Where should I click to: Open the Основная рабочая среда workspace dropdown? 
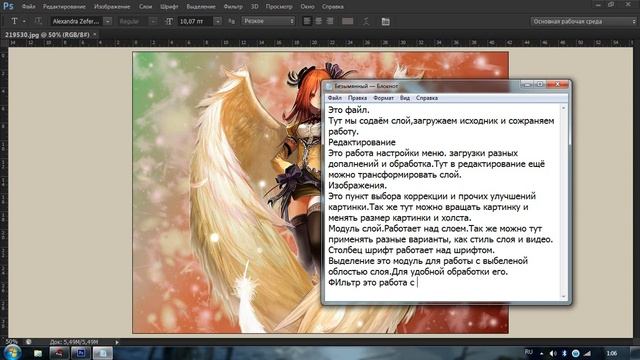pyautogui.click(x=583, y=21)
